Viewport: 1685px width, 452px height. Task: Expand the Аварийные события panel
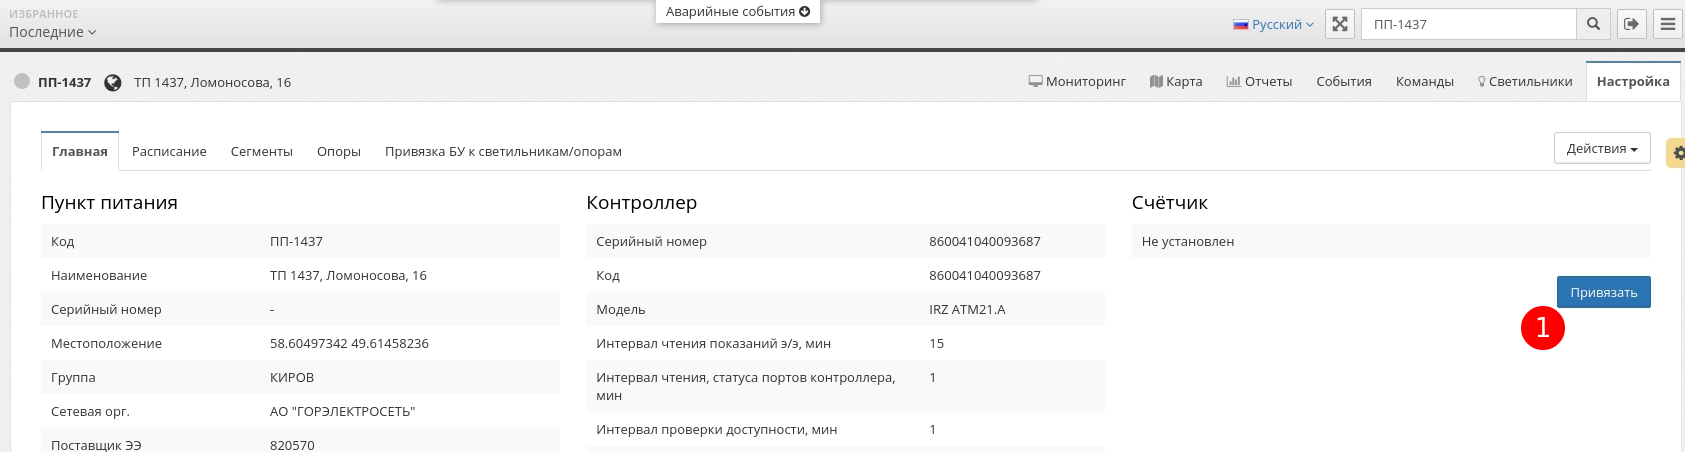tap(738, 12)
